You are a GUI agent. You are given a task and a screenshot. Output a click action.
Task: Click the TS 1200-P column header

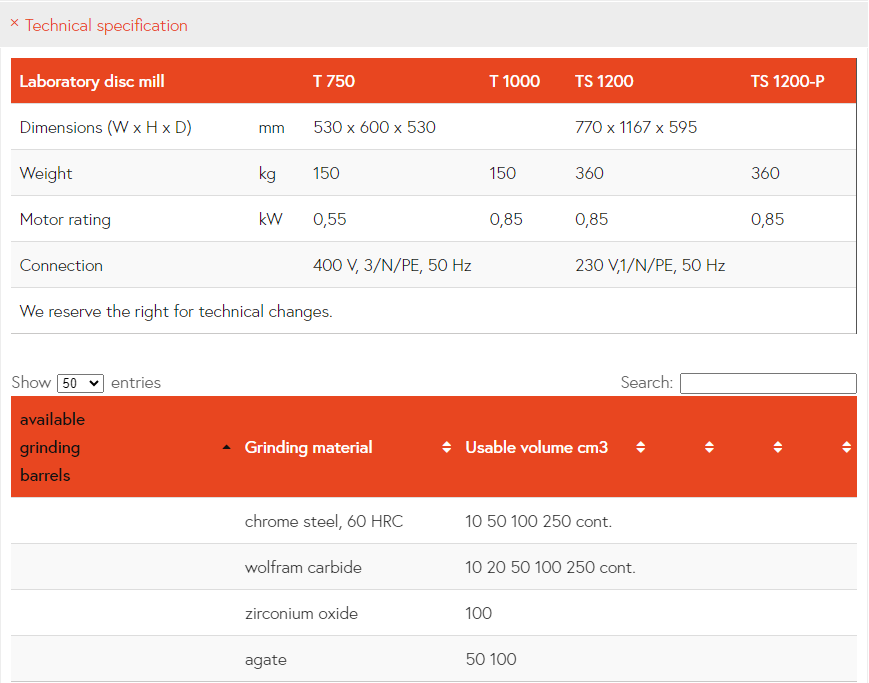click(x=787, y=81)
